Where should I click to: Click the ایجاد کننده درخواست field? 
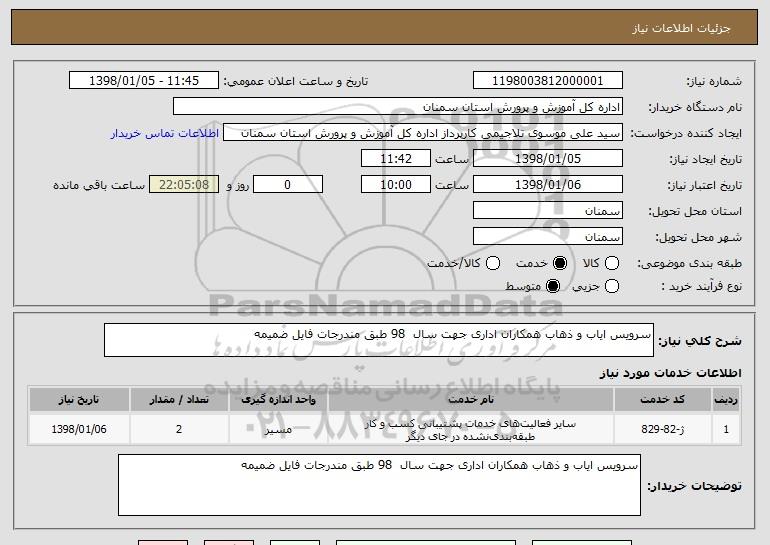coord(423,133)
